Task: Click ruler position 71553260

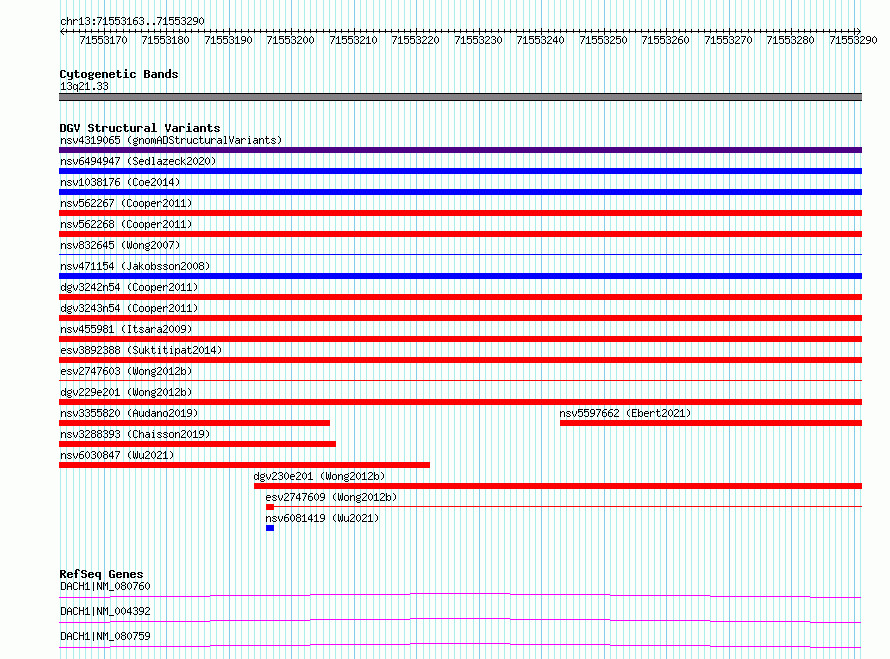Action: (x=665, y=40)
